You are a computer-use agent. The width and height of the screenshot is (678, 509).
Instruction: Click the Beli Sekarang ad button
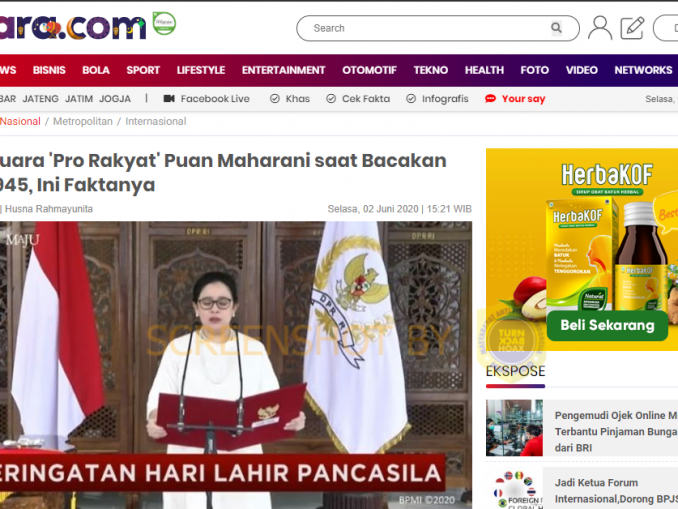tap(607, 325)
